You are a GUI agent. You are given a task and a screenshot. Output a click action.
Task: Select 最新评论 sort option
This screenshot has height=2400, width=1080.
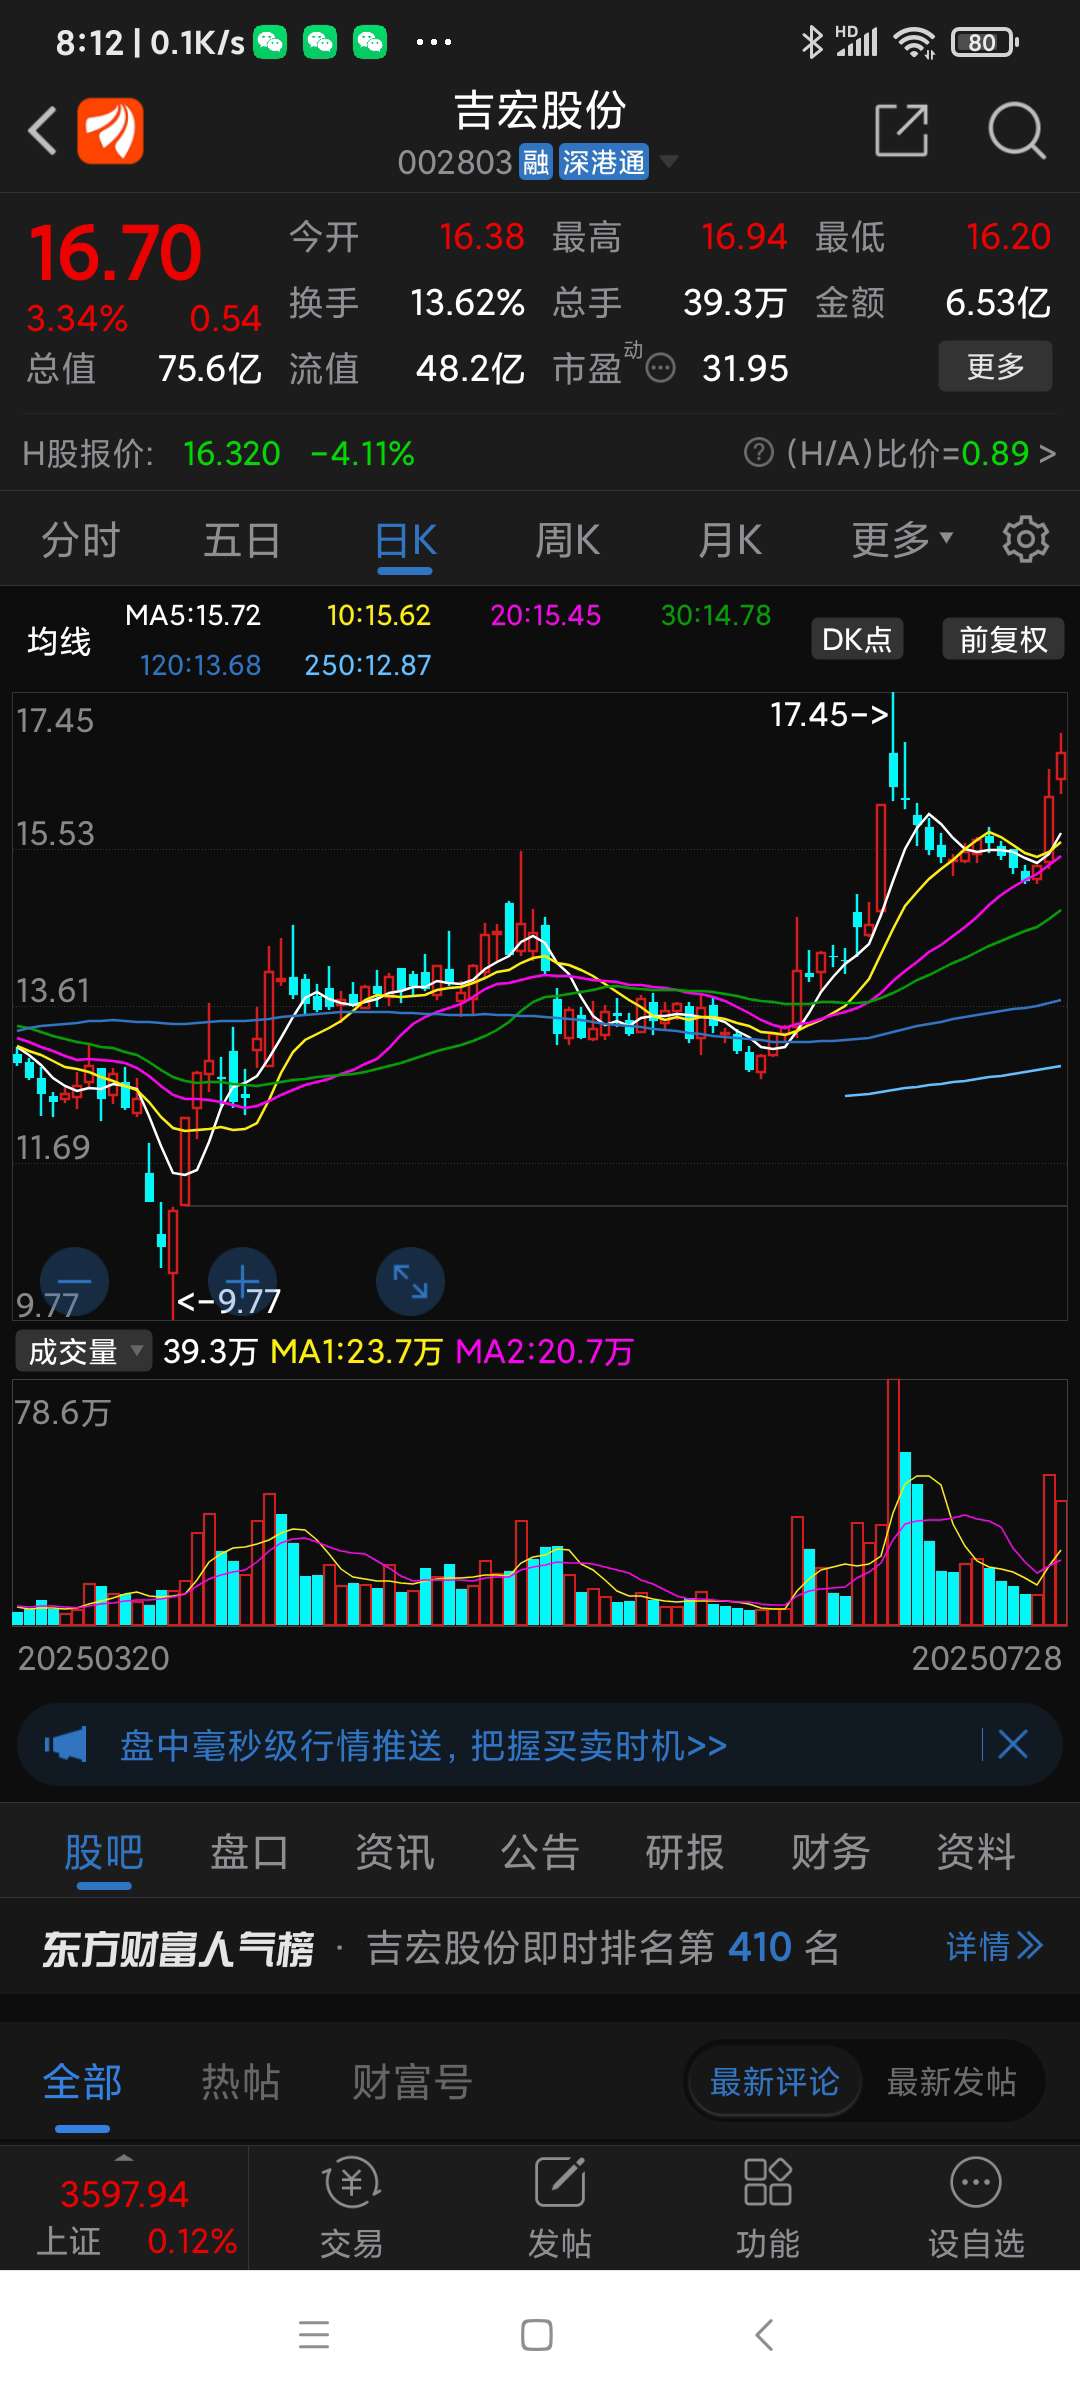(774, 2082)
